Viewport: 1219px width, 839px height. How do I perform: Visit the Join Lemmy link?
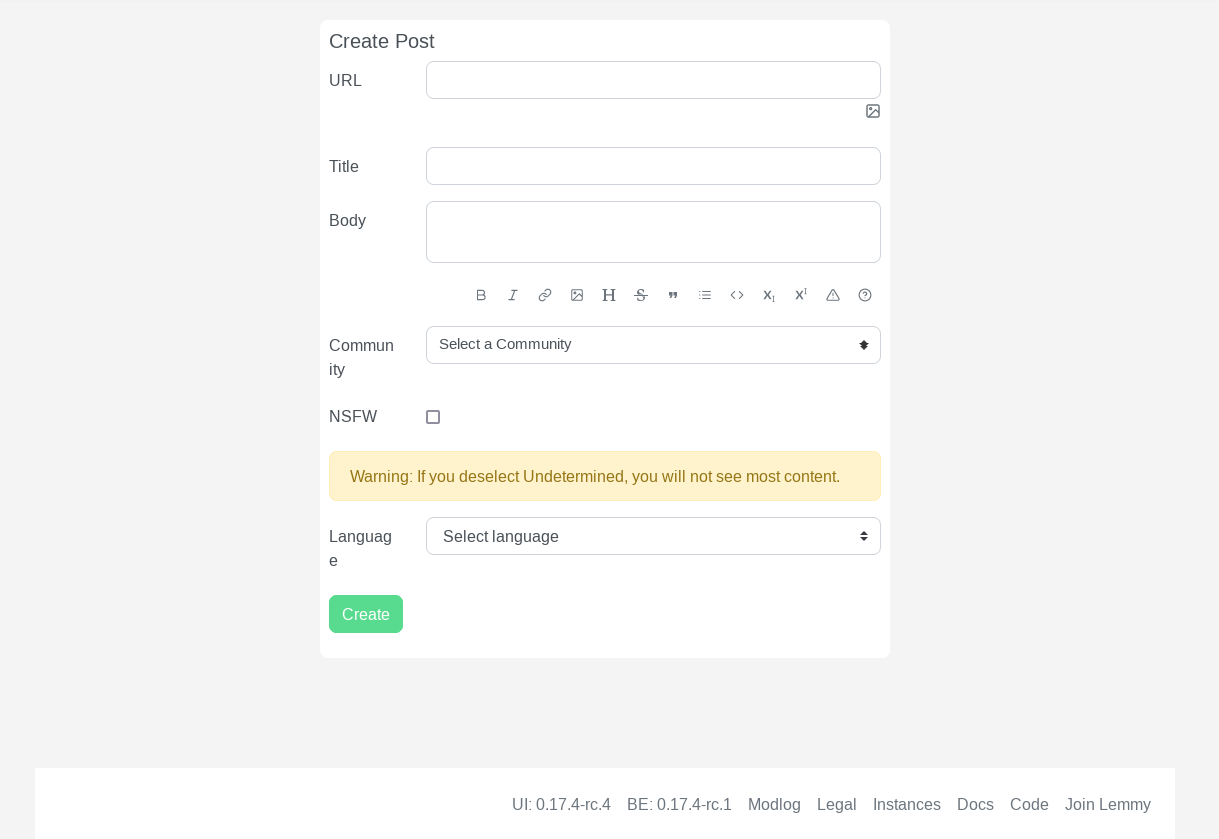point(1107,804)
